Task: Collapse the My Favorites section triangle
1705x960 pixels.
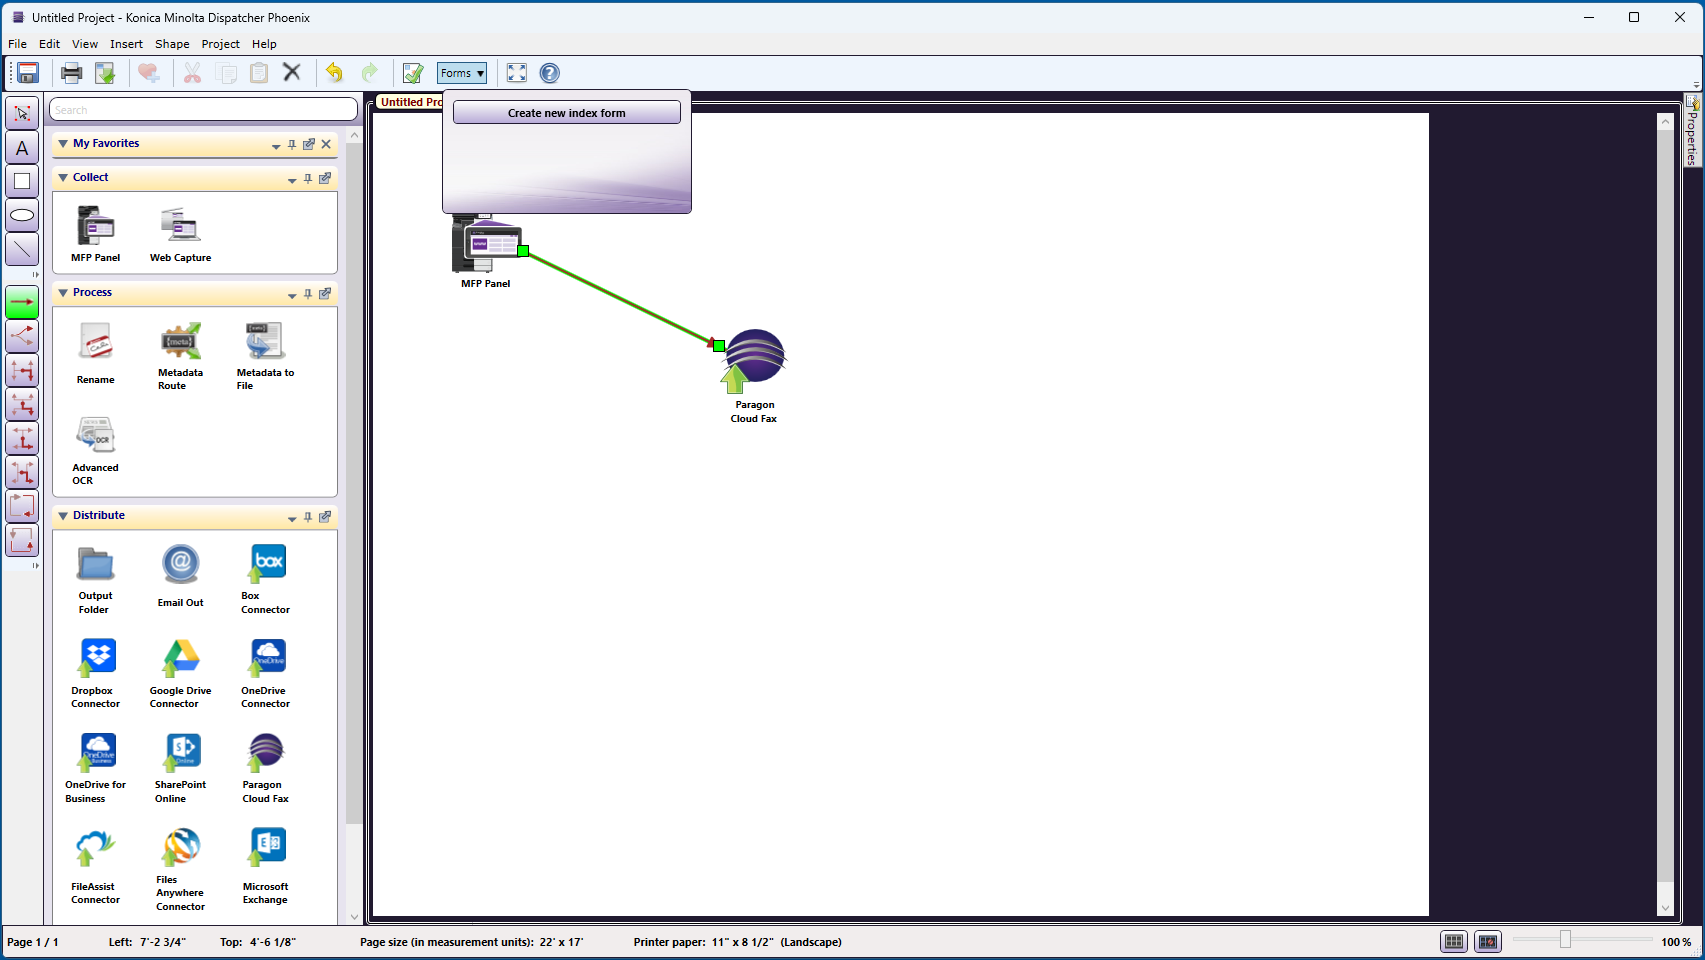Action: coord(63,144)
